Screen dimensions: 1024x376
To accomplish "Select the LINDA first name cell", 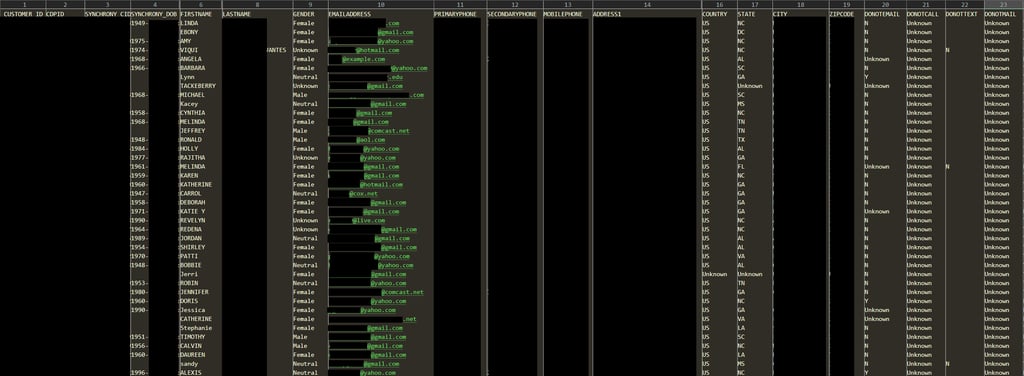I will coord(189,23).
